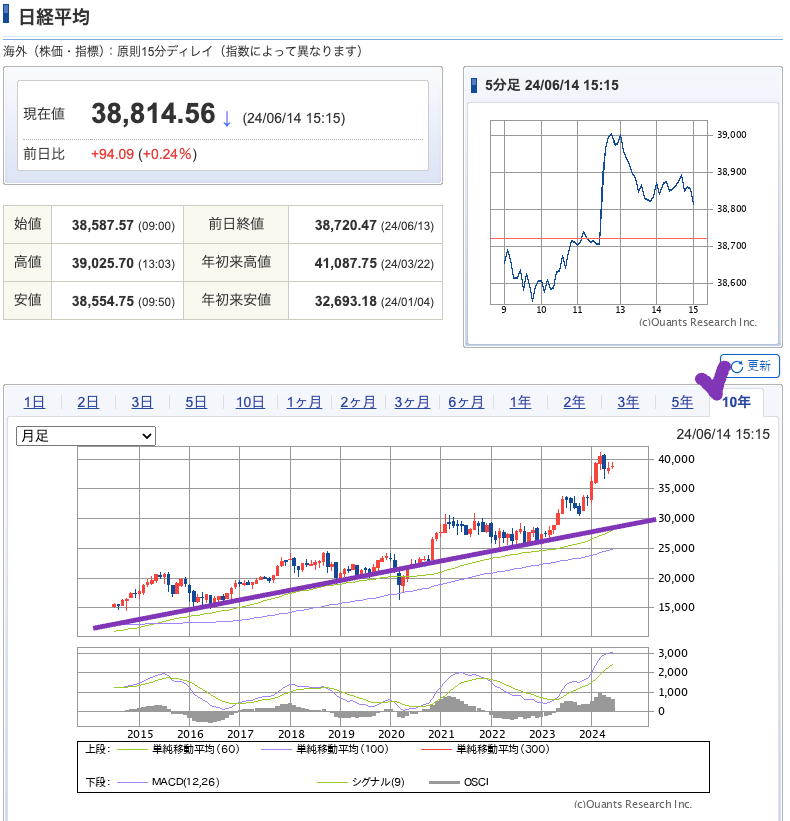The height and width of the screenshot is (821, 790).
Task: Show the 3年 chart range
Action: [628, 402]
